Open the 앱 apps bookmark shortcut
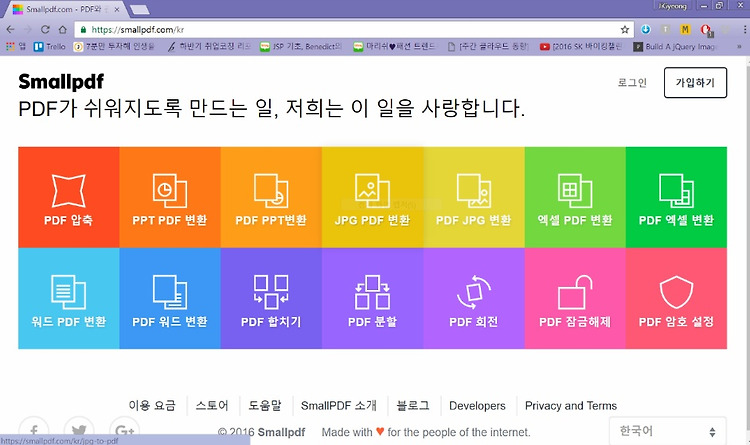This screenshot has height=445, width=750. [x=16, y=46]
